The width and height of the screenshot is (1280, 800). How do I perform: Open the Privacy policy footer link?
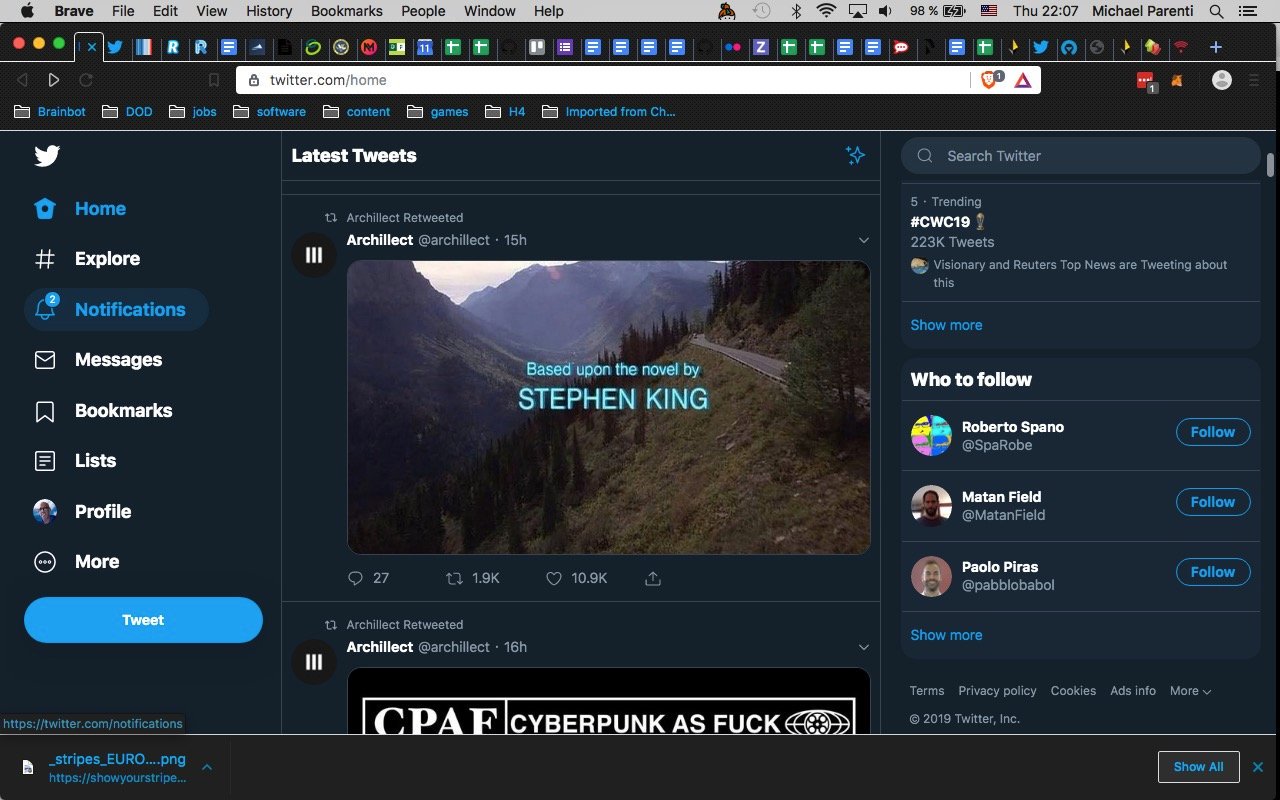tap(997, 691)
